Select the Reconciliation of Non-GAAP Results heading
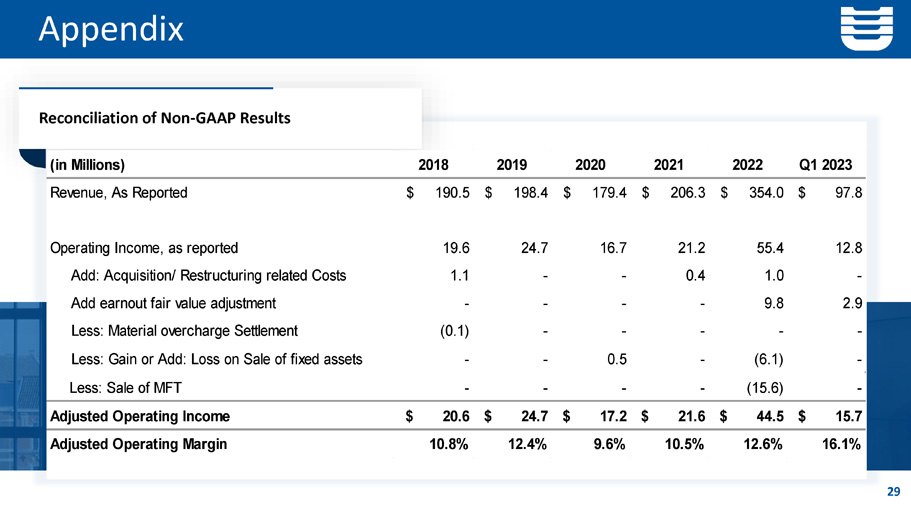This screenshot has height=512, width=911. tap(164, 118)
